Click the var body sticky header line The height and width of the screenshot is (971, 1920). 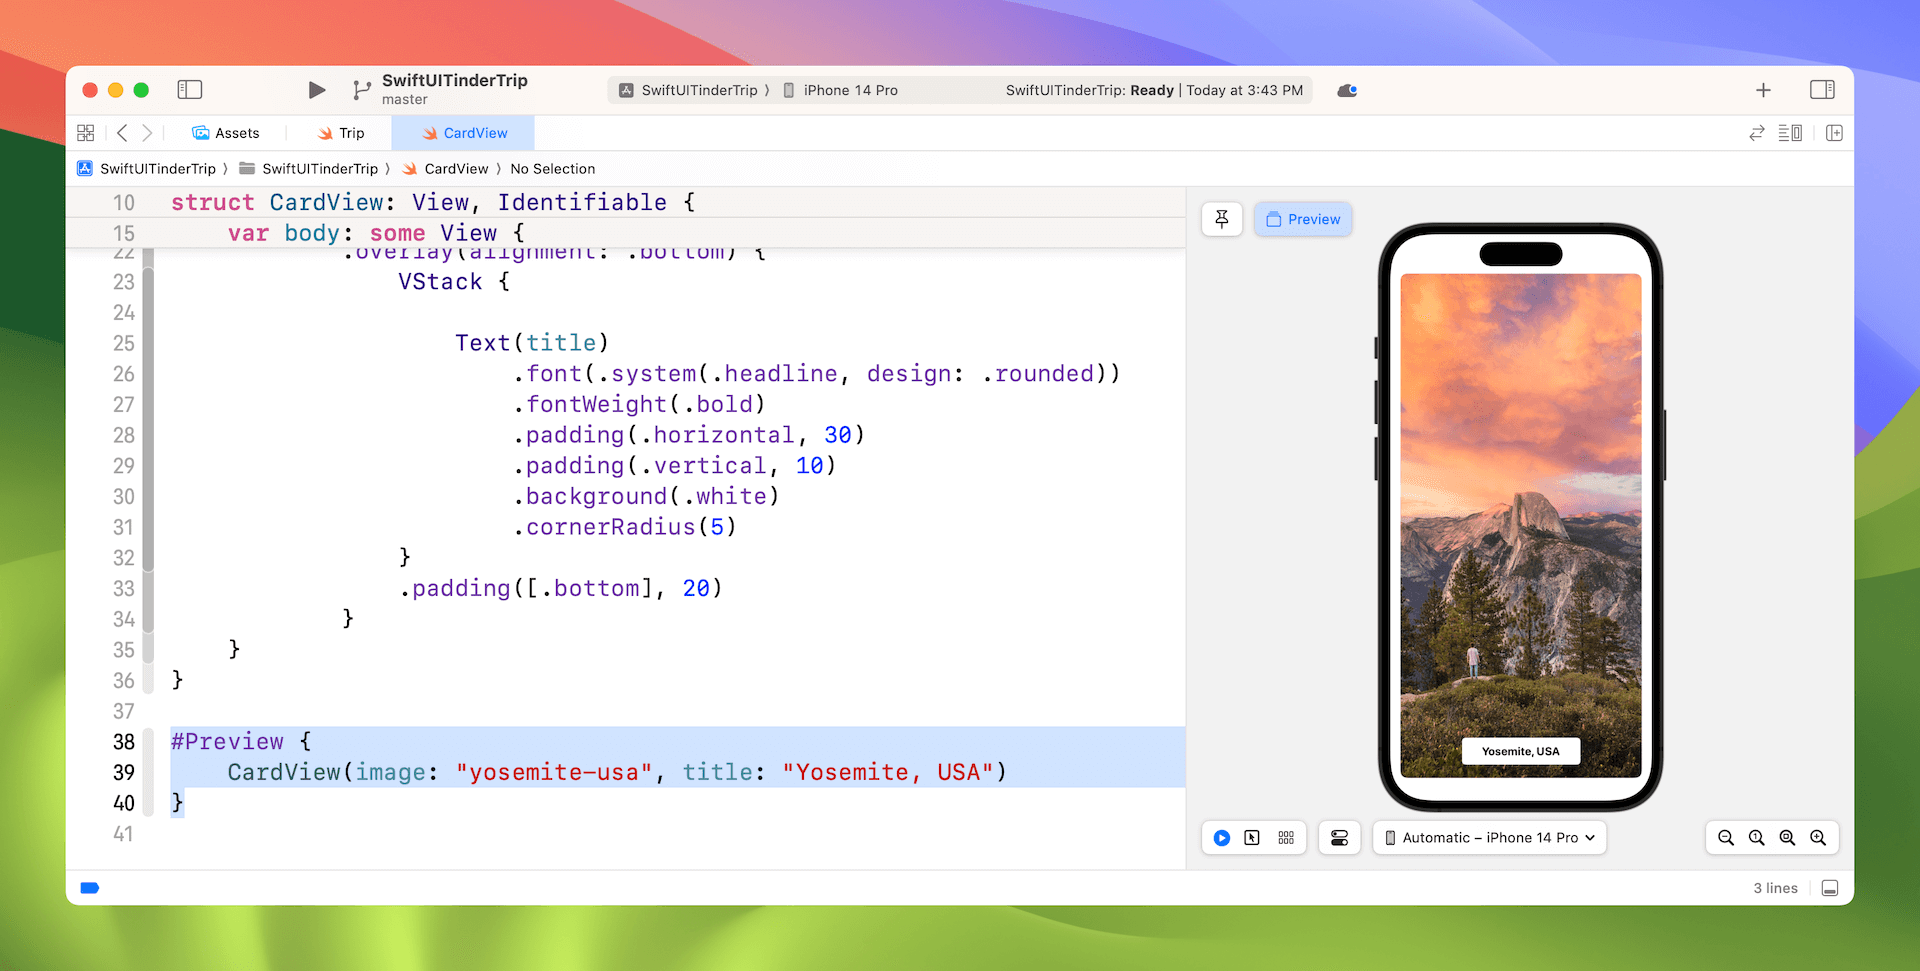(376, 233)
